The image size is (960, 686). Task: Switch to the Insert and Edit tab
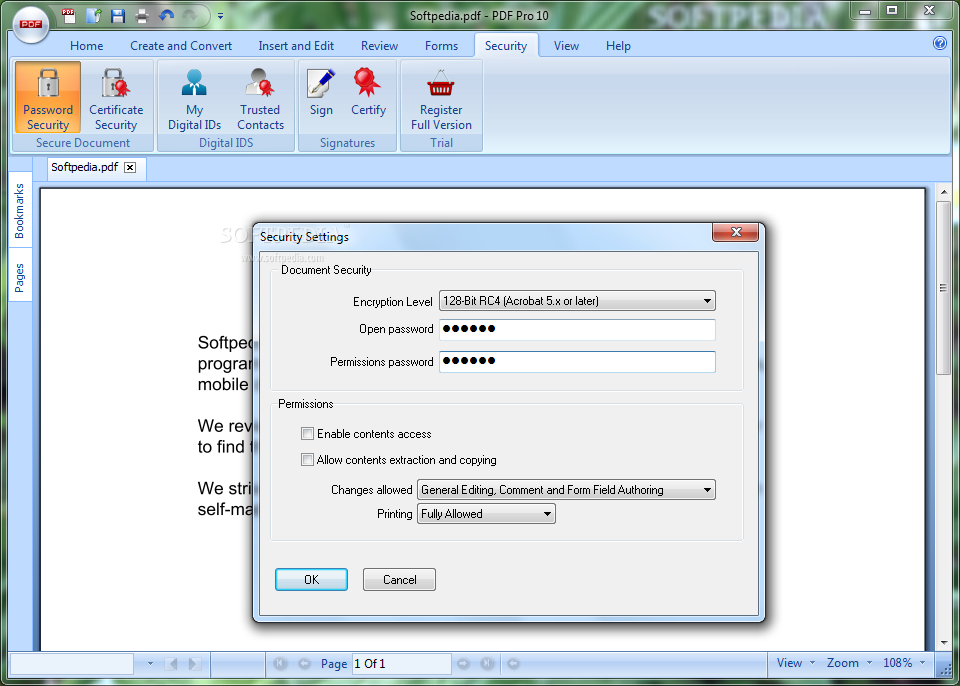point(296,45)
